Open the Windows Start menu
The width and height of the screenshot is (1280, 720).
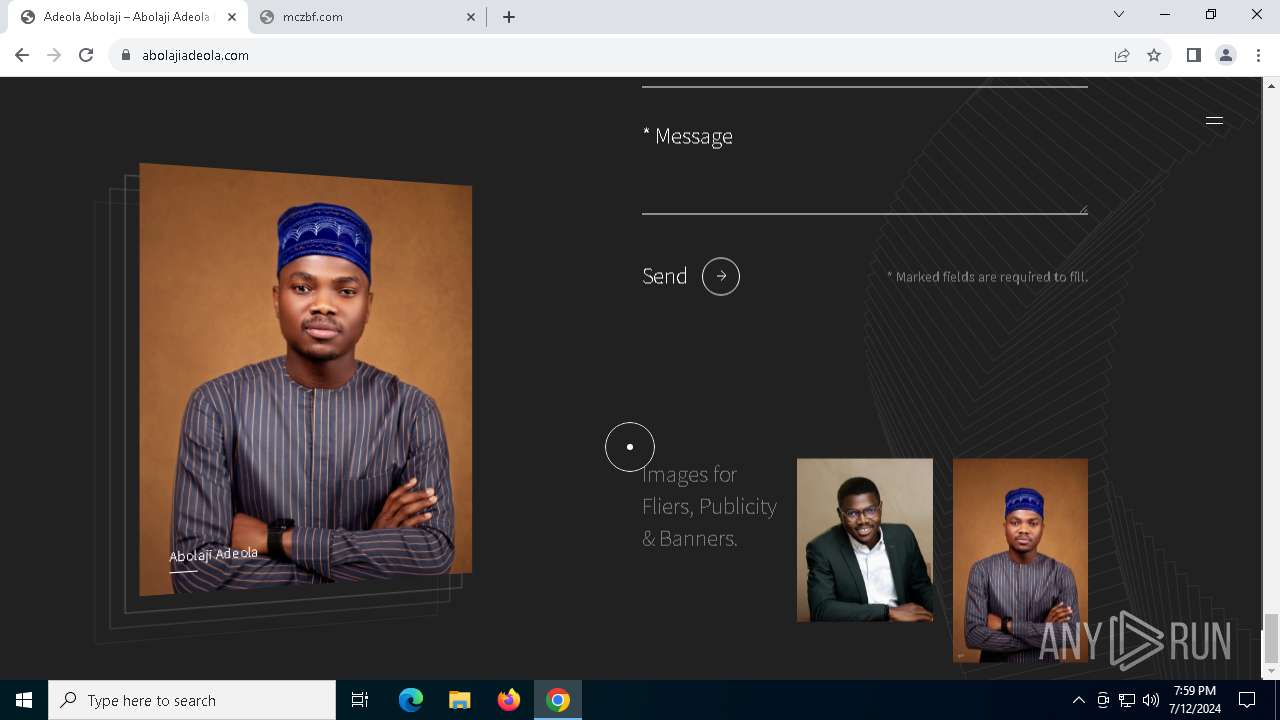(24, 700)
